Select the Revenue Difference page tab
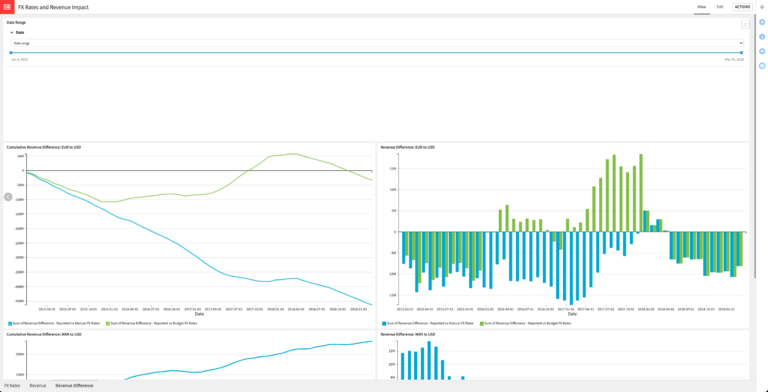Screen dimensions: 768x392 tap(74, 386)
